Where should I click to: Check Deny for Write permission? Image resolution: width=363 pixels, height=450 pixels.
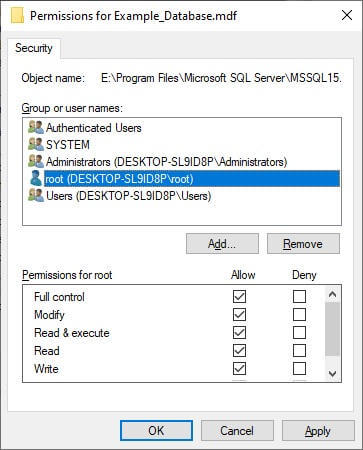tap(299, 368)
